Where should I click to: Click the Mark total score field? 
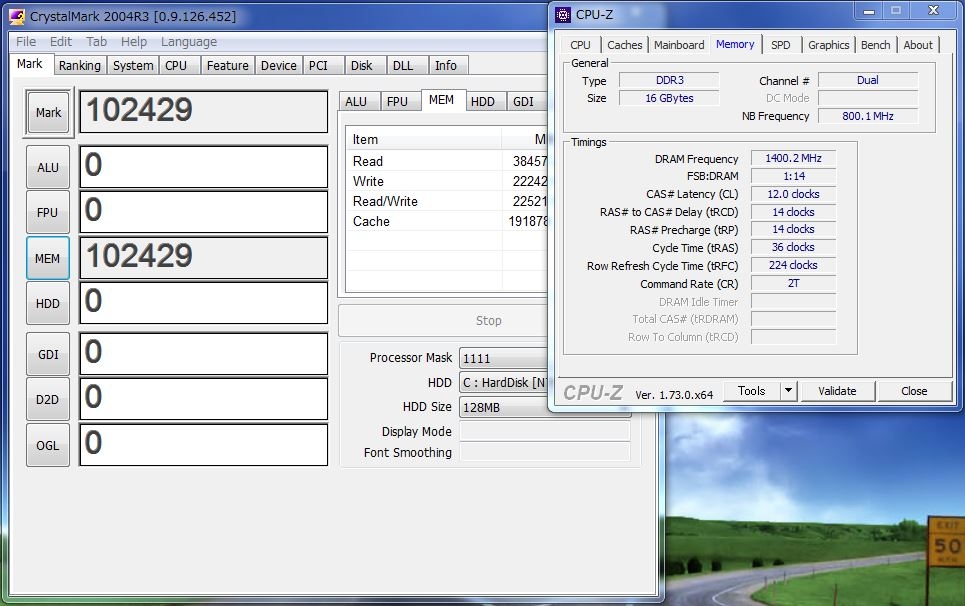click(x=203, y=112)
